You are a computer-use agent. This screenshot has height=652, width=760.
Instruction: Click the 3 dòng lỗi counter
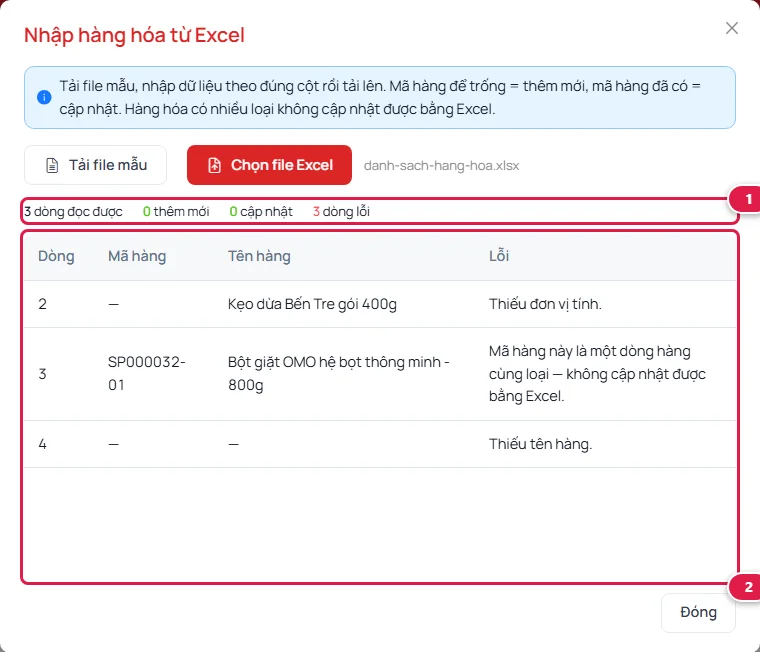[341, 211]
